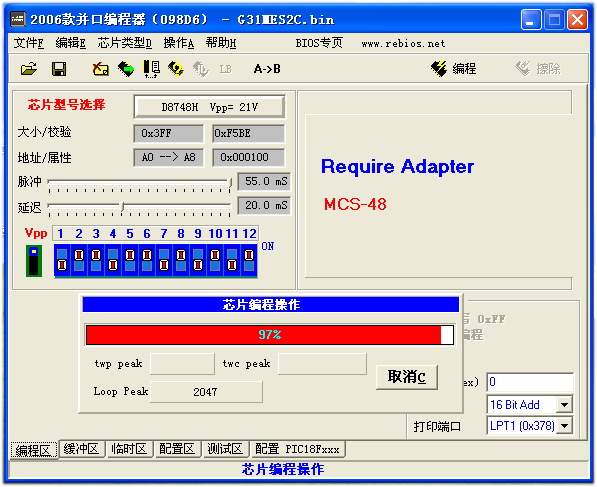
Task: Click the green chip read icon
Action: (x=126, y=69)
